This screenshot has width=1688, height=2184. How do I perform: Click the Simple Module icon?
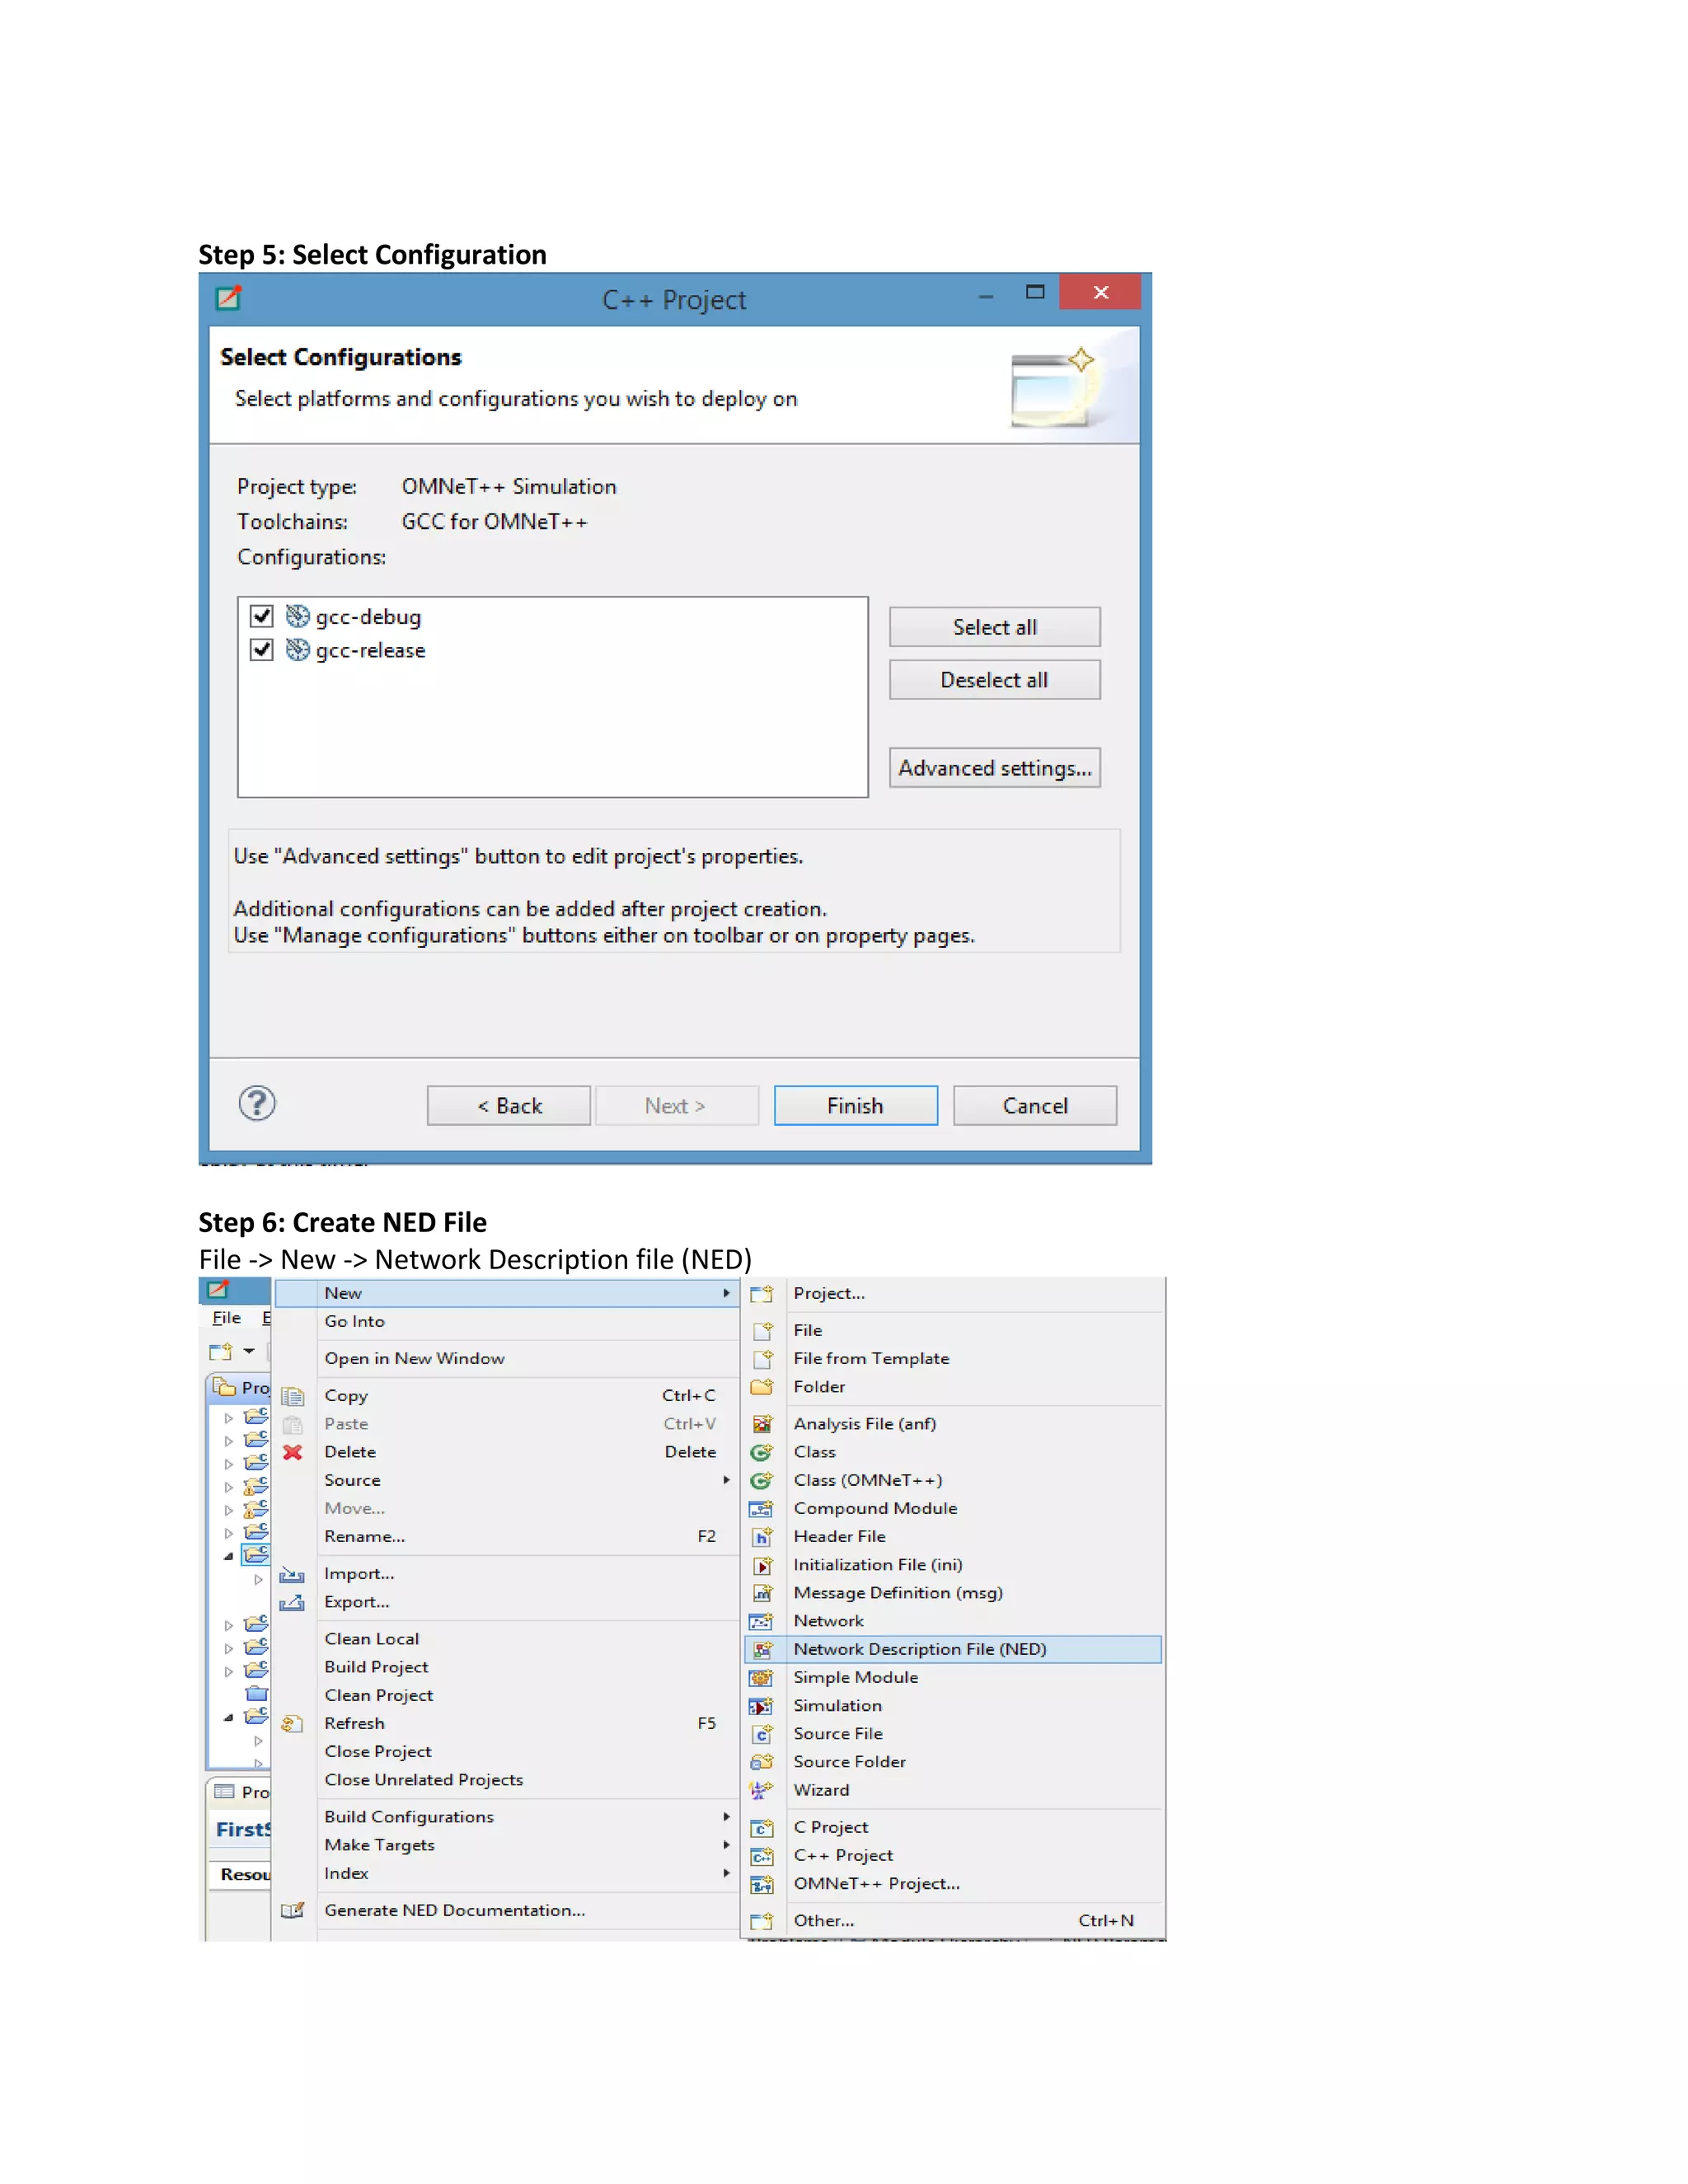(x=762, y=1678)
